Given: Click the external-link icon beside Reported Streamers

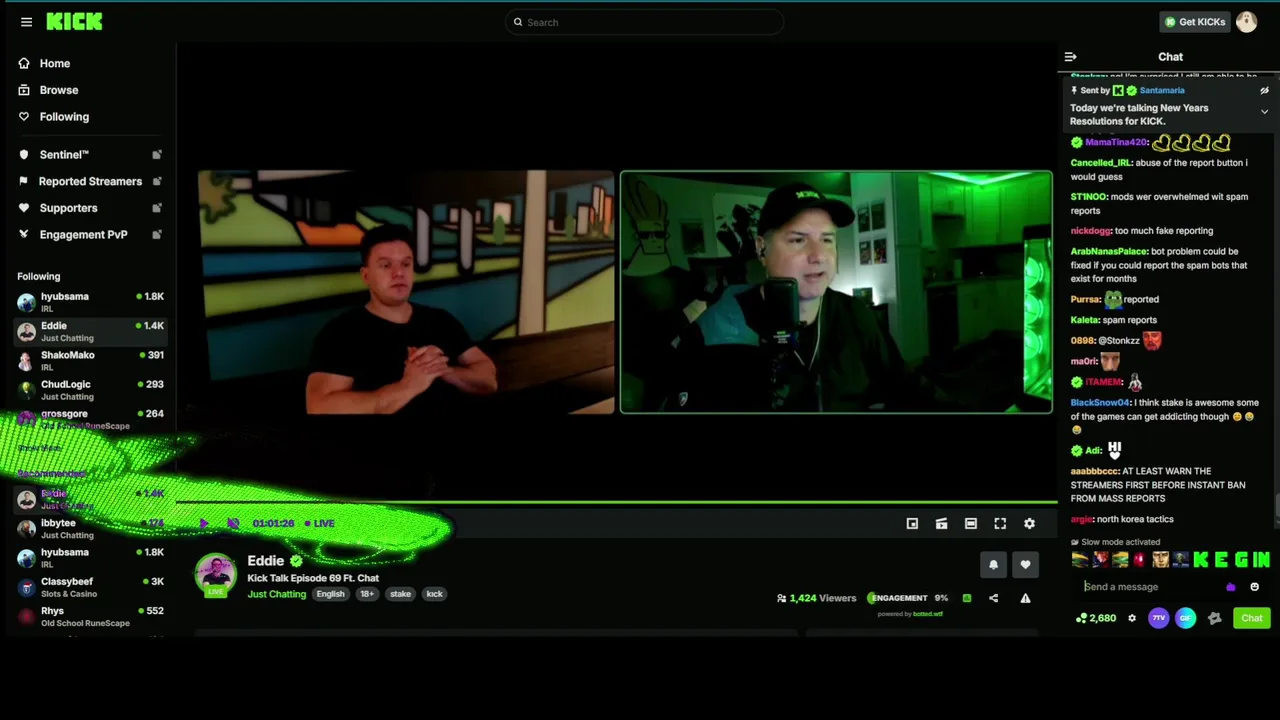Looking at the screenshot, I should pos(157,182).
